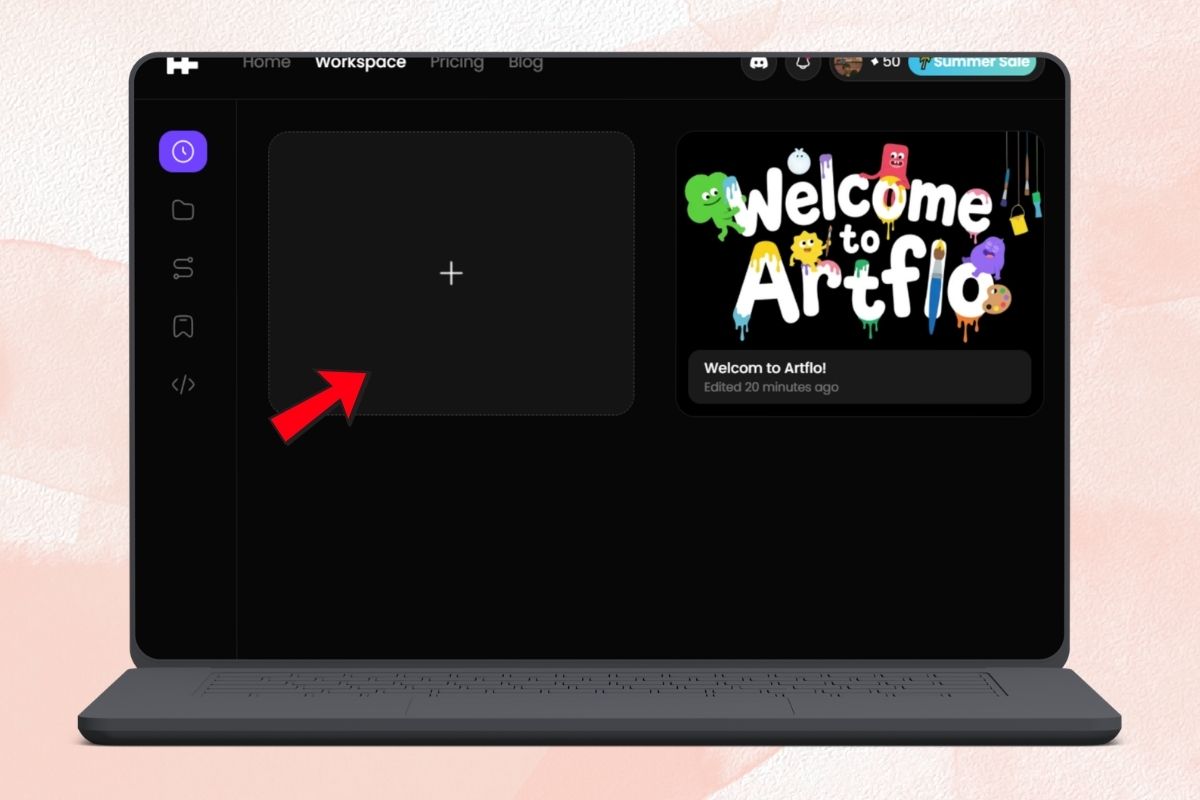Click the 'Welcom to Artflo!' project title
The image size is (1200, 800).
(765, 368)
